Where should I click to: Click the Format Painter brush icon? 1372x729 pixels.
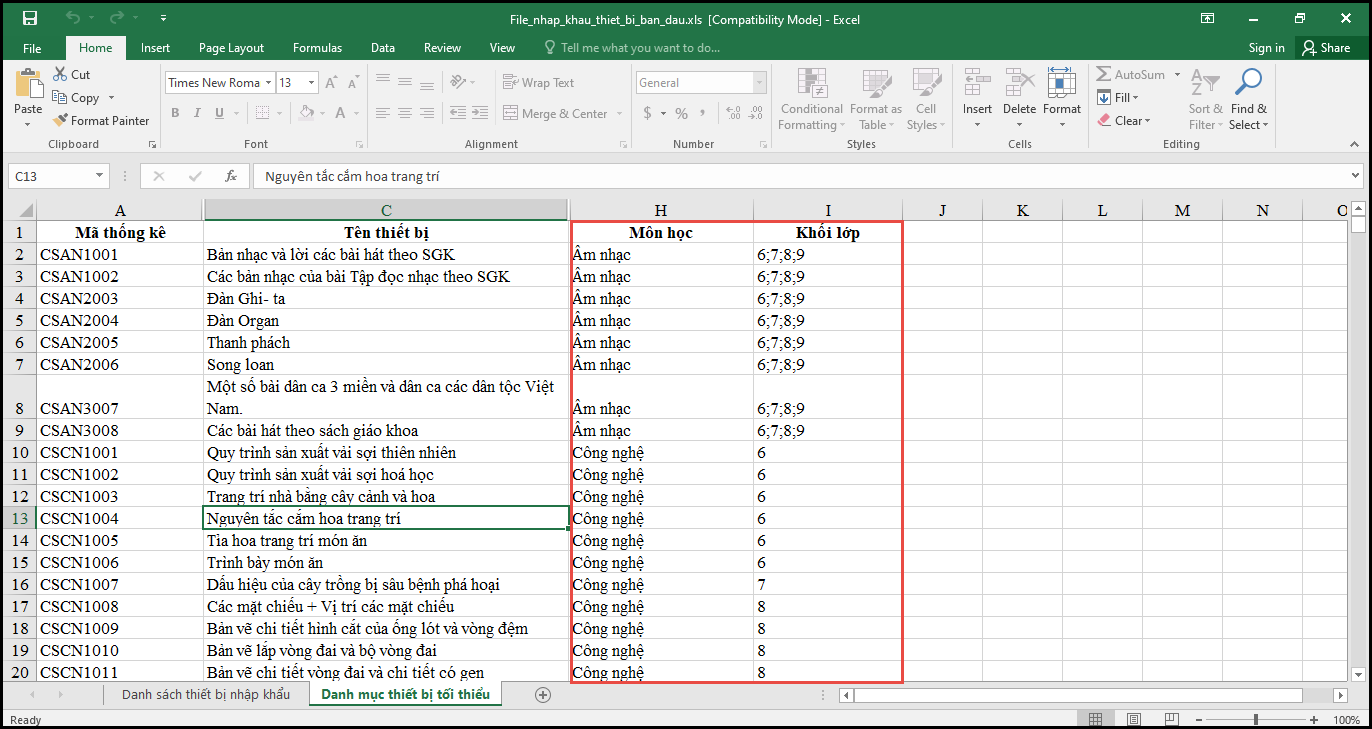tap(60, 121)
